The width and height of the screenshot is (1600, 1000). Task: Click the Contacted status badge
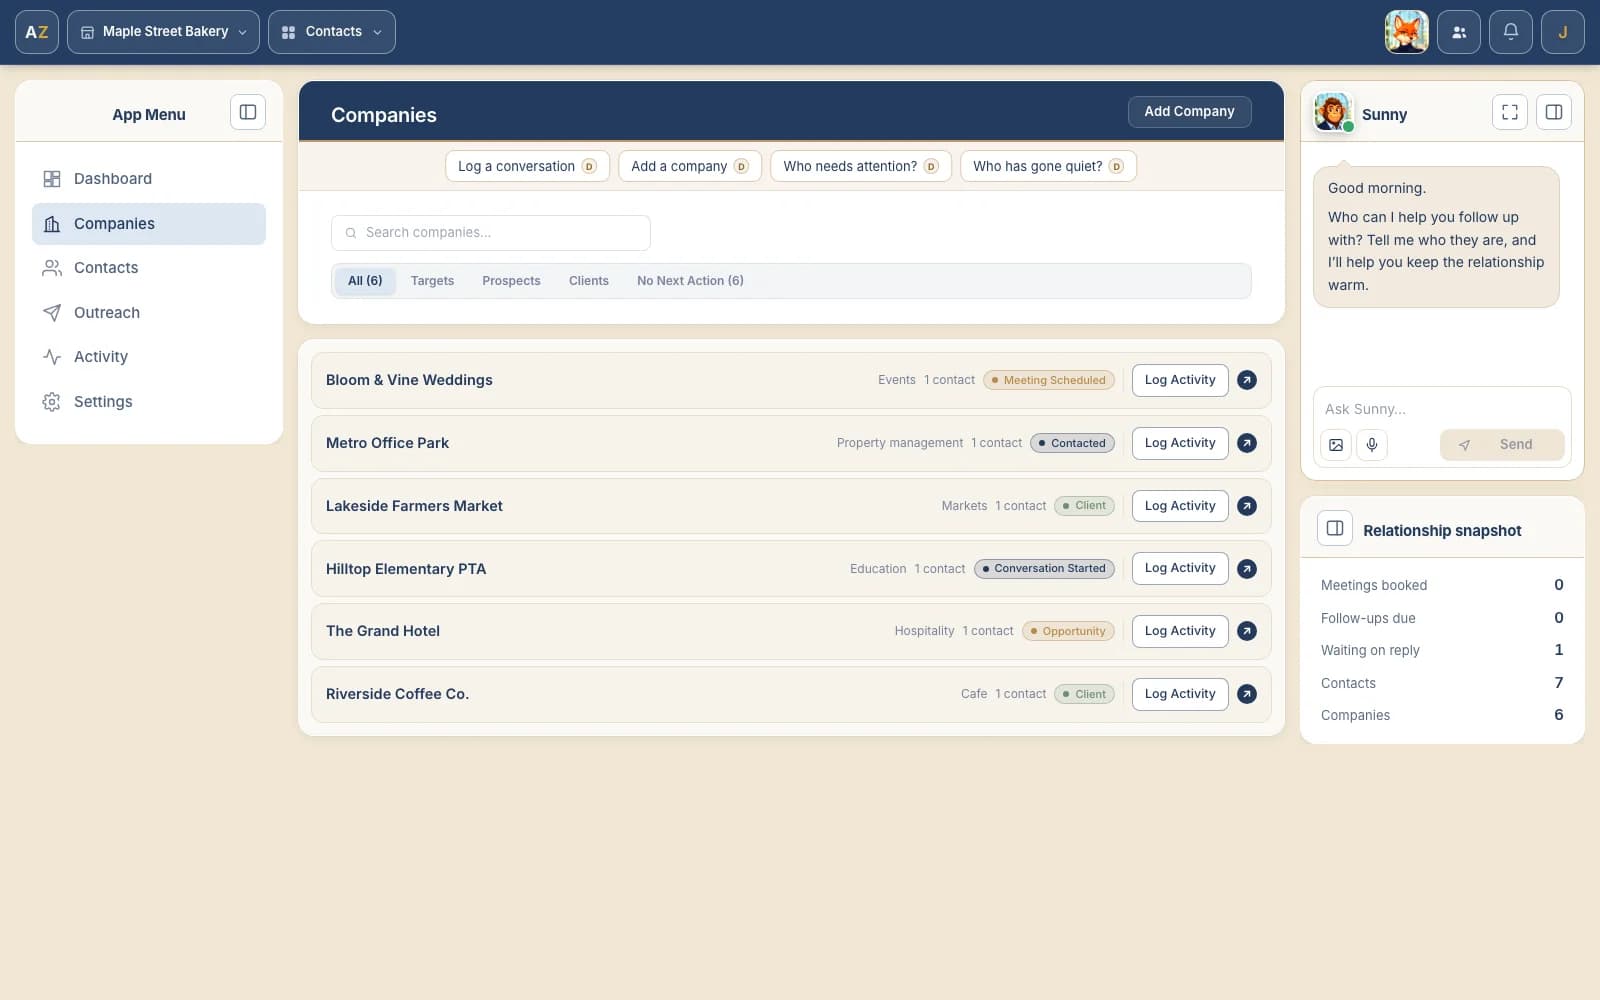pos(1072,443)
